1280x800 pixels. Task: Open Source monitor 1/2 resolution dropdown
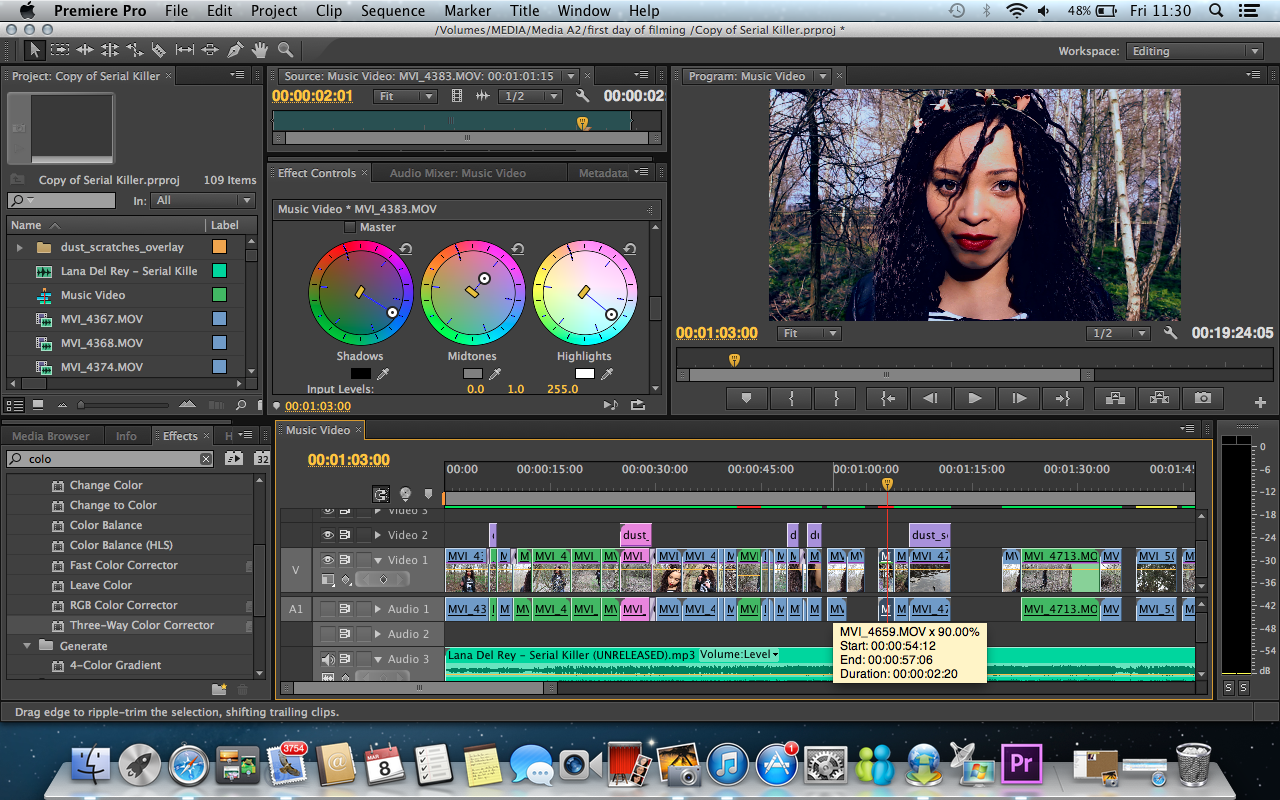(x=531, y=96)
